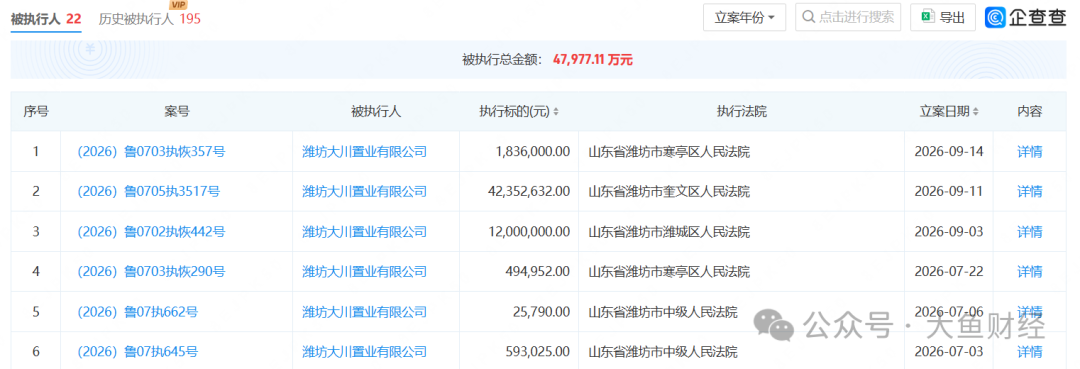Open case (2026)鲁0703执恢357号
Viewport: 1080px width, 369px height.
click(152, 152)
